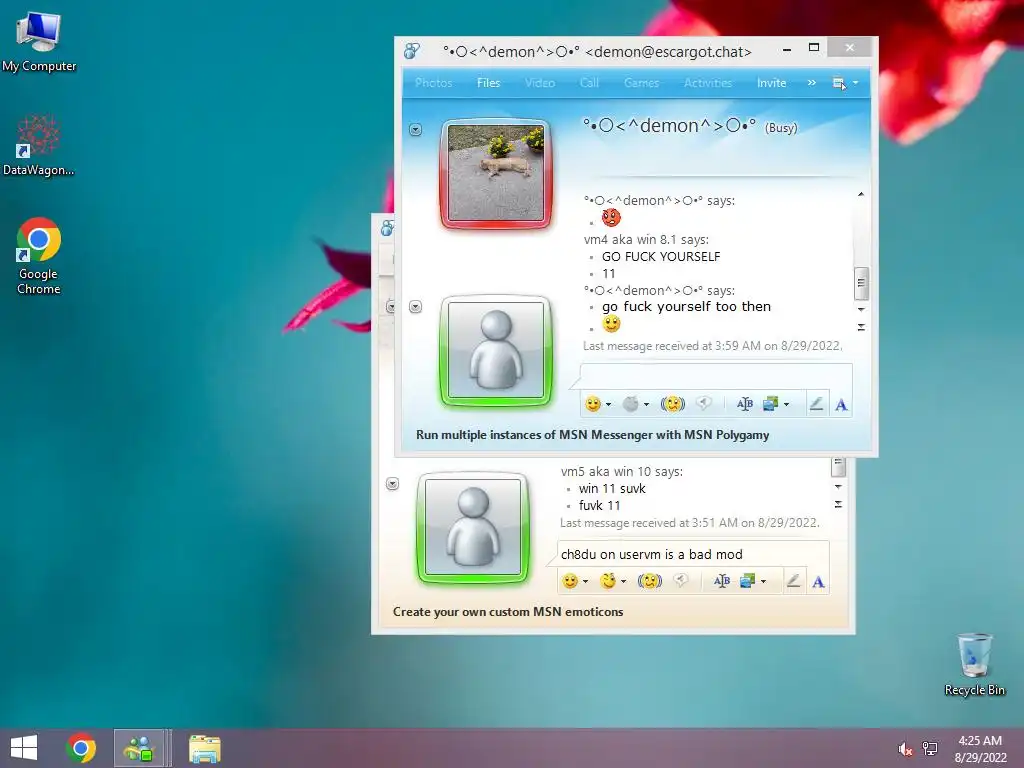This screenshot has height=768, width=1024.
Task: Expand the winks dropdown arrow in the demon chat
Action: click(x=647, y=405)
